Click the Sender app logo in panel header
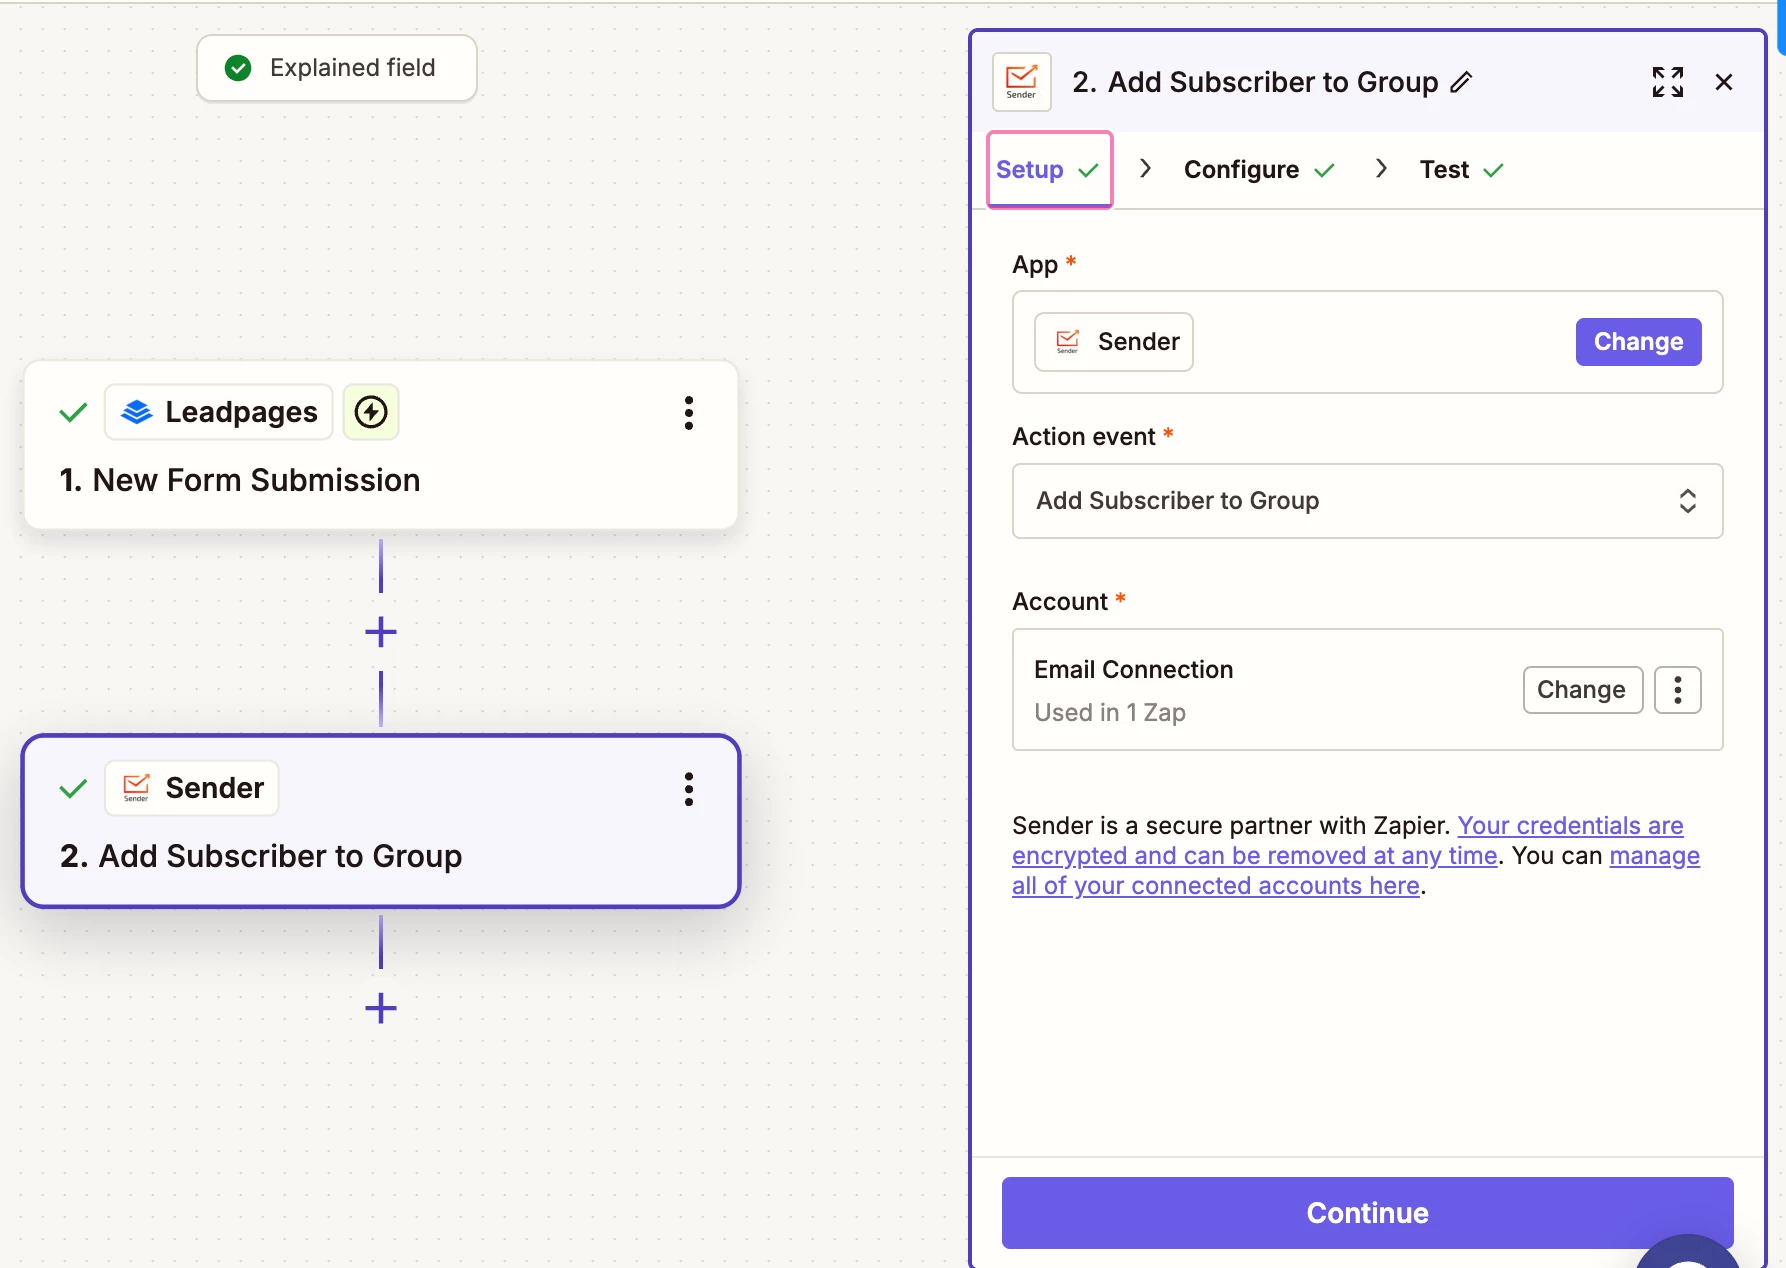 pos(1021,82)
